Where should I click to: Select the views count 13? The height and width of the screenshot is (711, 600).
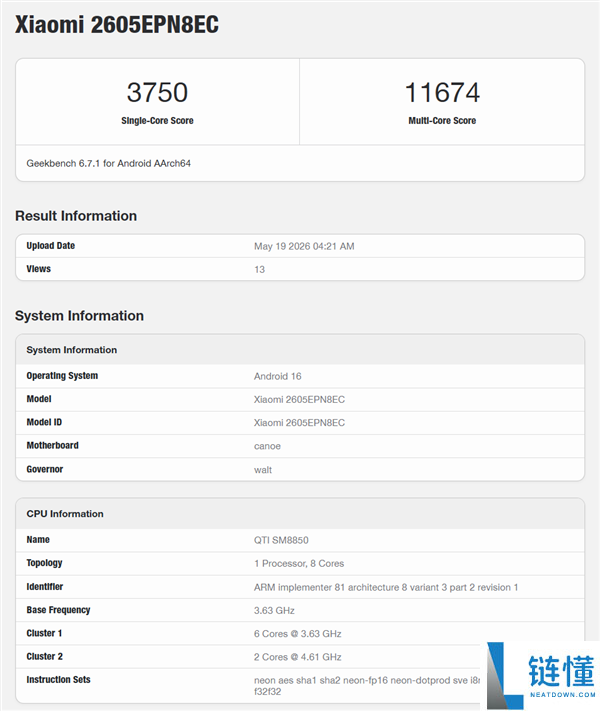259,269
